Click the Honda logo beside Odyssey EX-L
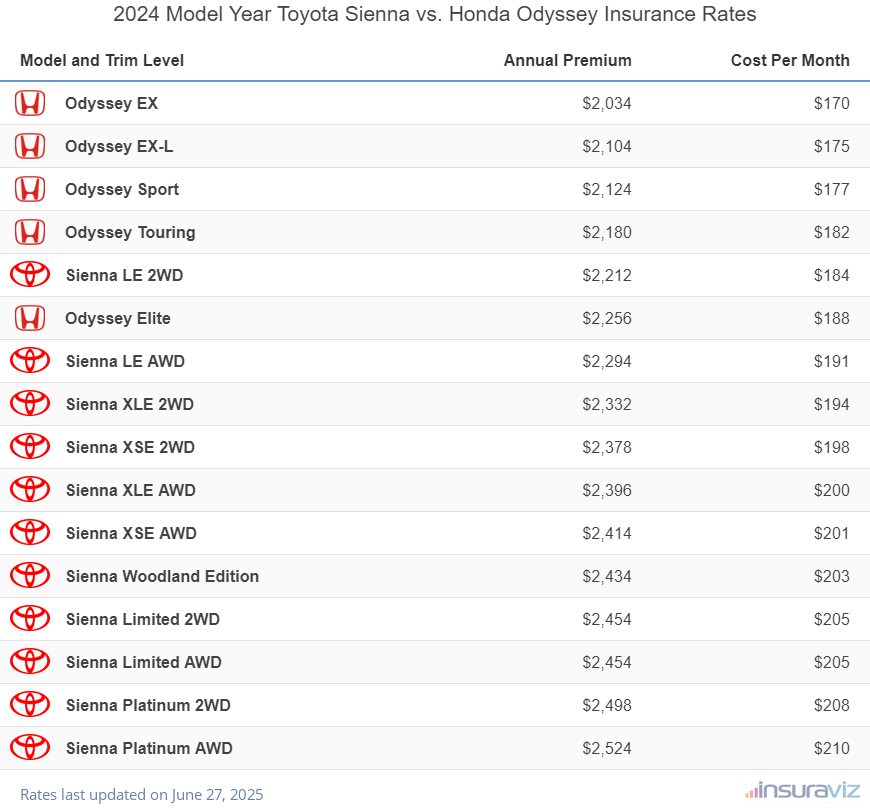Image resolution: width=870 pixels, height=810 pixels. tap(30, 146)
